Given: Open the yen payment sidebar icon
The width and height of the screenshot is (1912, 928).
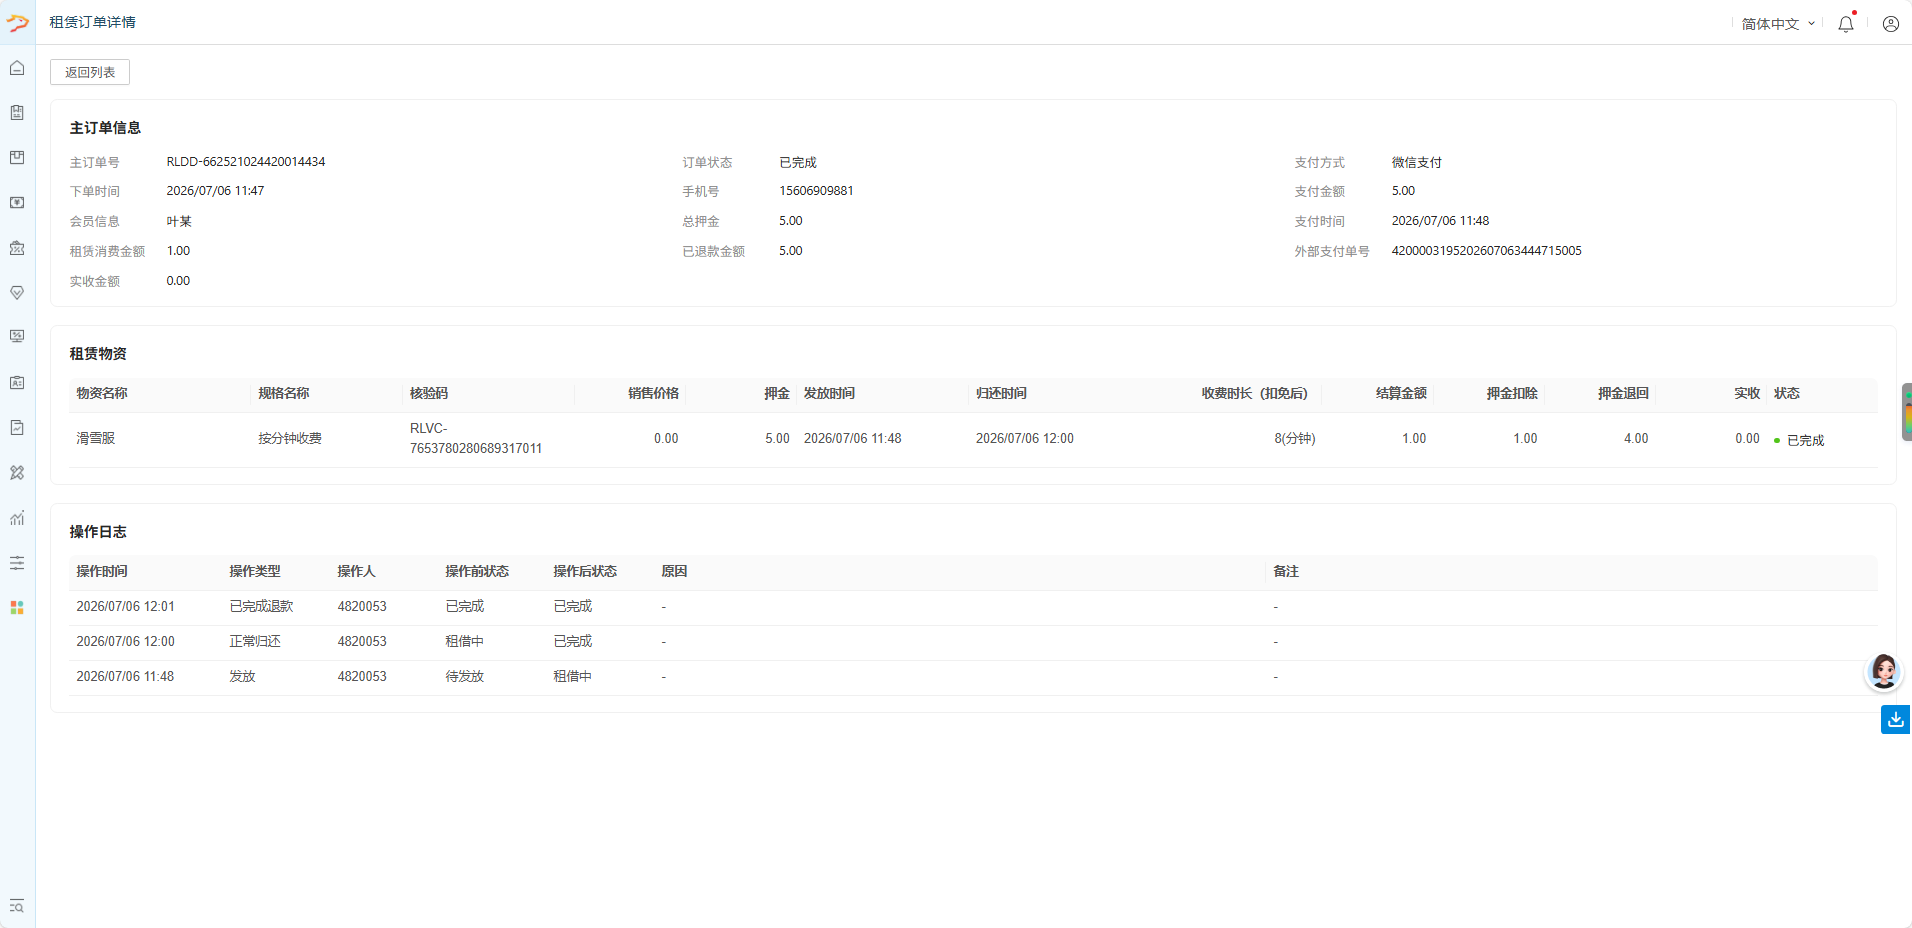Looking at the screenshot, I should pos(17,203).
